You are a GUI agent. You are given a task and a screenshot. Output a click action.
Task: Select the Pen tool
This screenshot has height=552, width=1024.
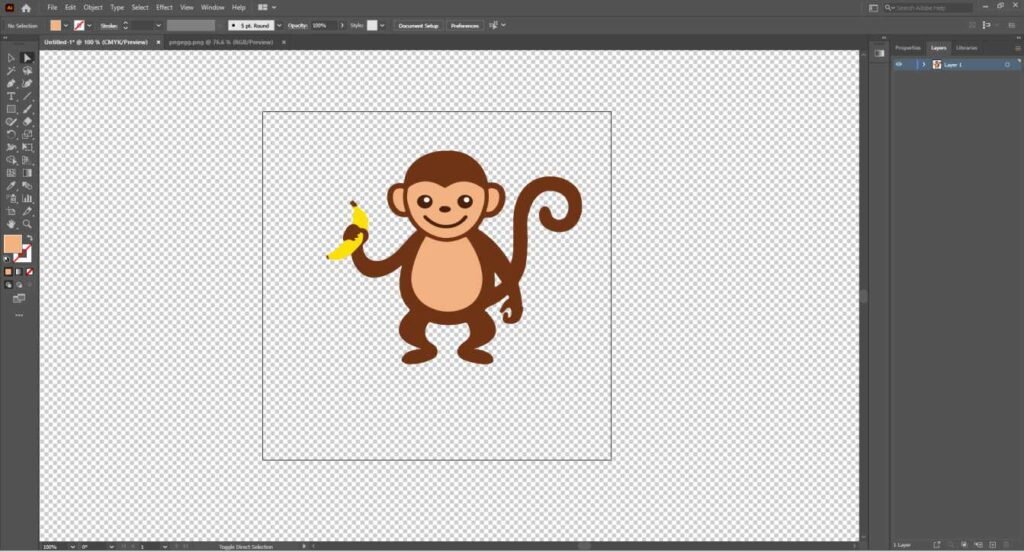coord(11,84)
